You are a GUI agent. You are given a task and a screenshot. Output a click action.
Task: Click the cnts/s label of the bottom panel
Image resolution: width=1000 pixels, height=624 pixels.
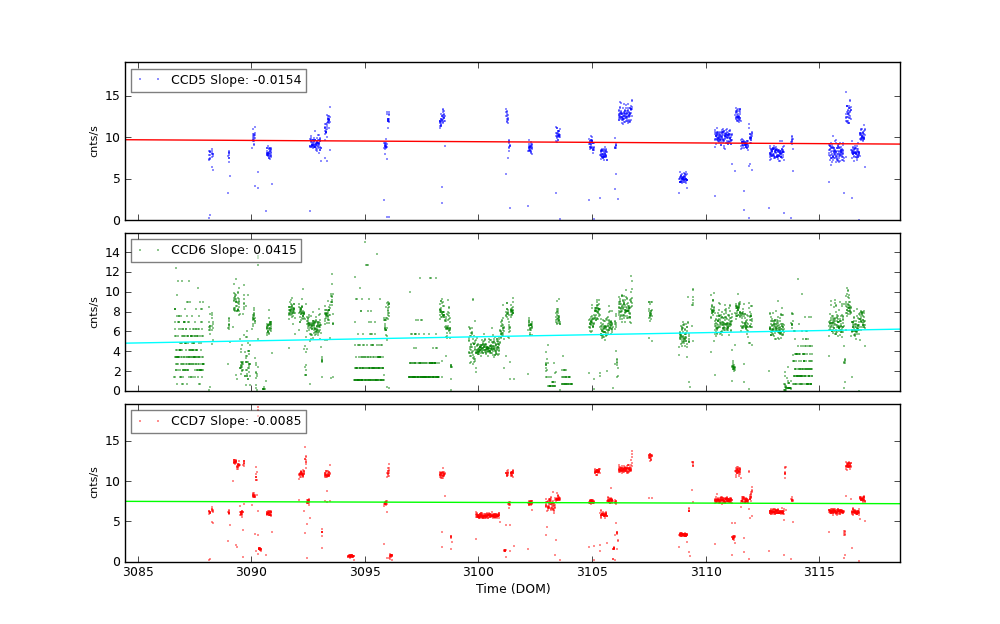coord(94,483)
